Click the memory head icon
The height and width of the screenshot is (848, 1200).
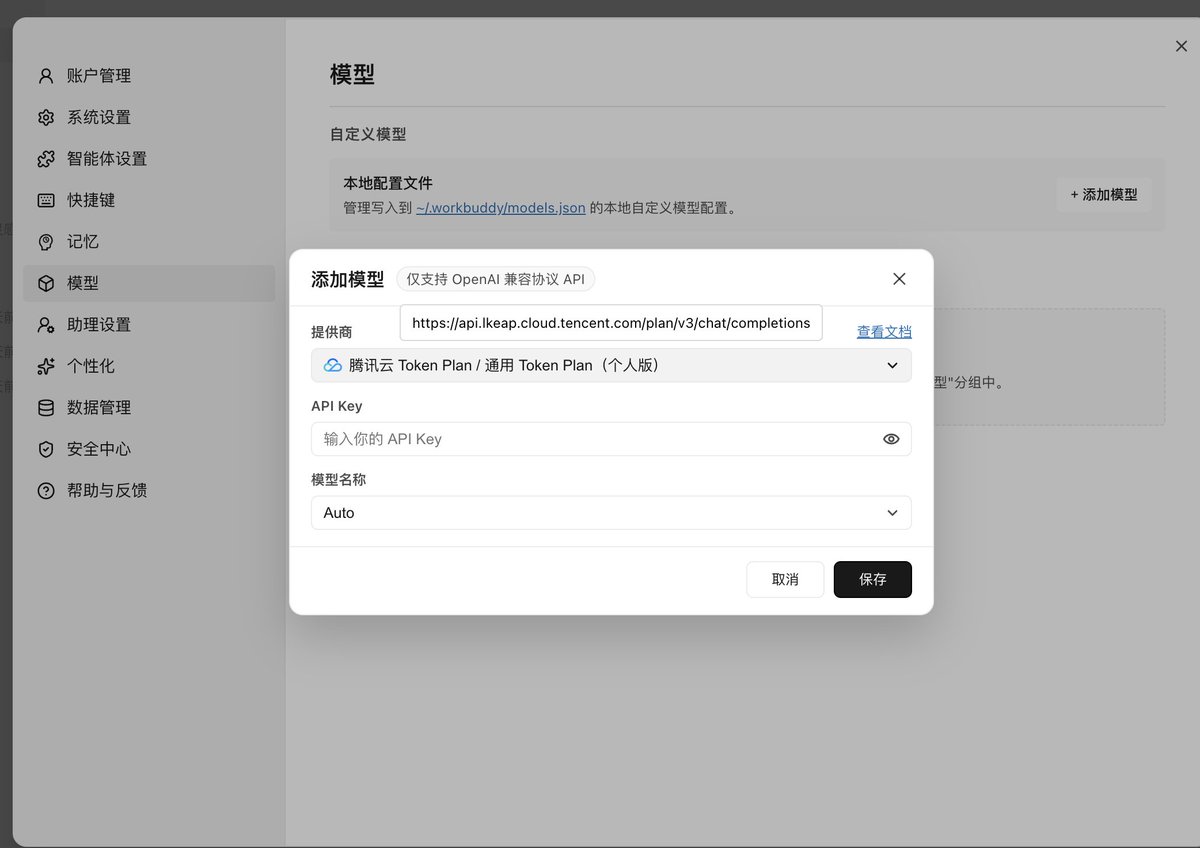point(46,242)
